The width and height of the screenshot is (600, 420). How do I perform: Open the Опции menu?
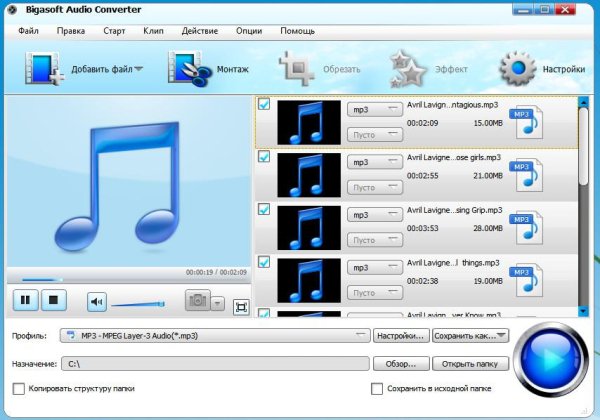click(249, 31)
